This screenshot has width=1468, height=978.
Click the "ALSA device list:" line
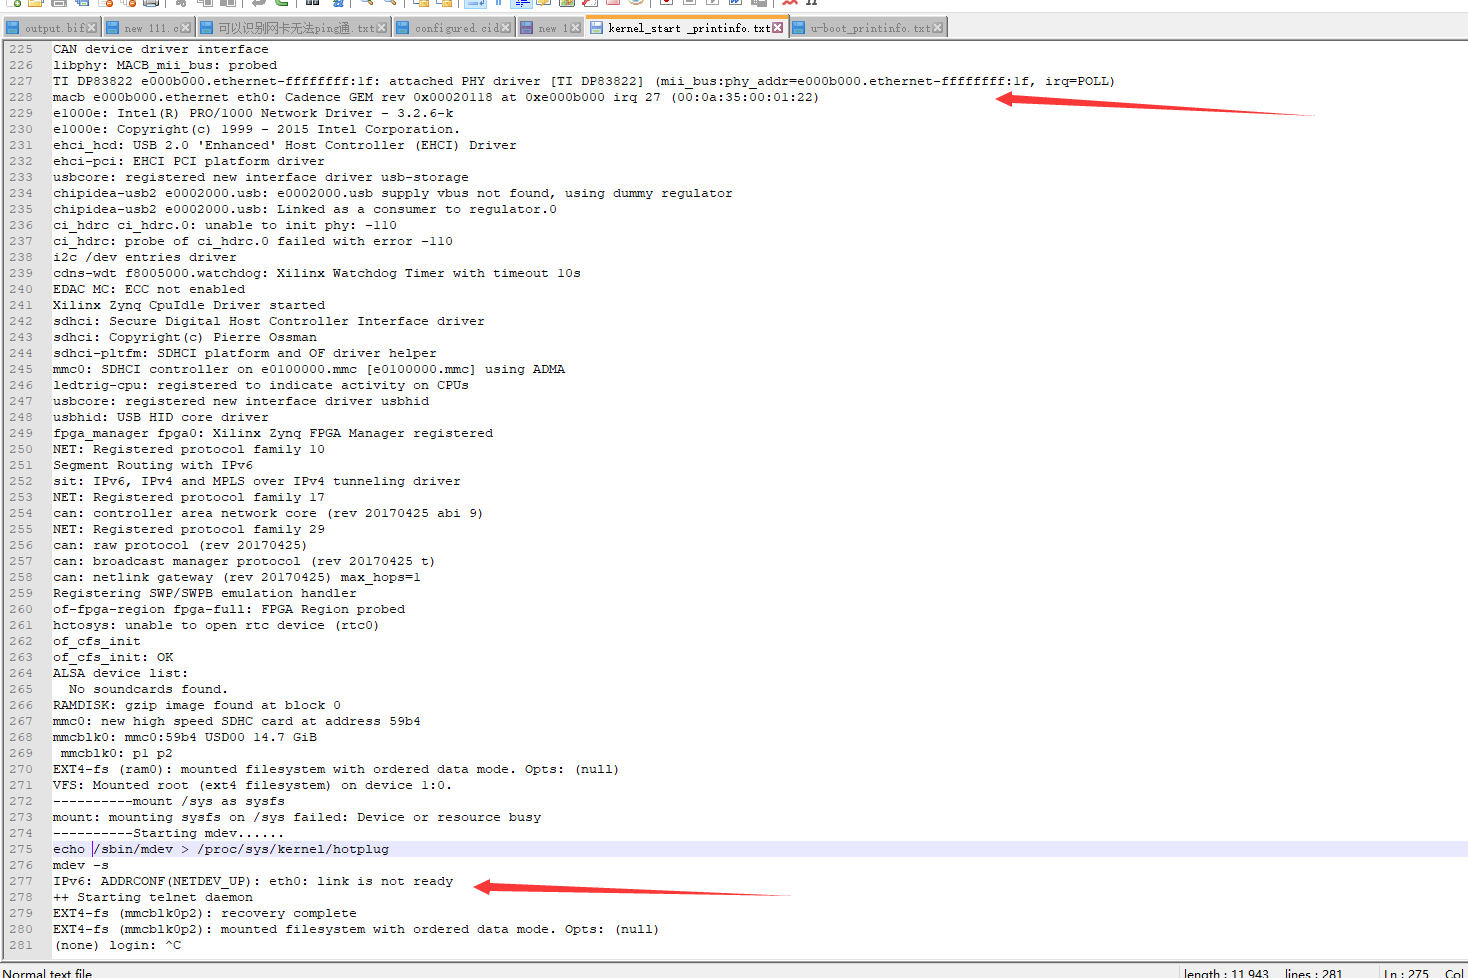[120, 673]
